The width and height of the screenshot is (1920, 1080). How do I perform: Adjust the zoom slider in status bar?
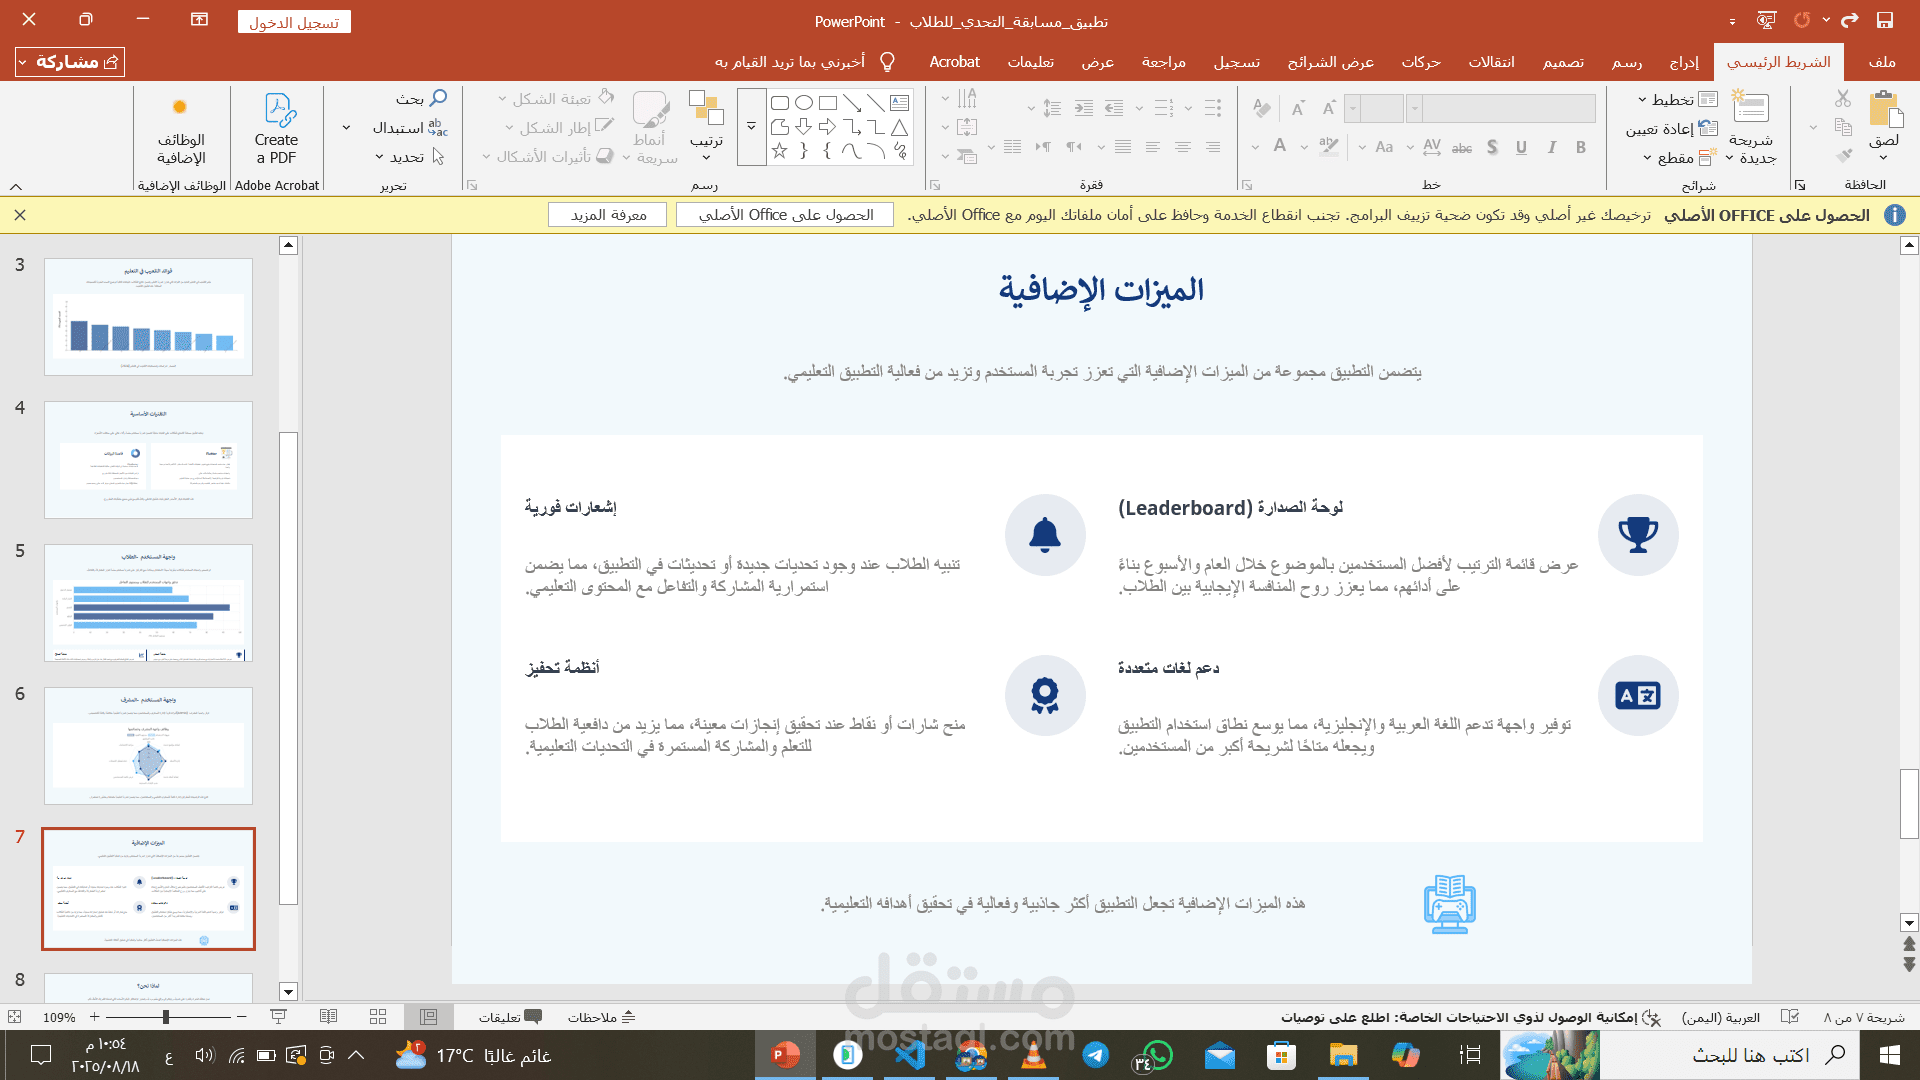[x=166, y=1017]
